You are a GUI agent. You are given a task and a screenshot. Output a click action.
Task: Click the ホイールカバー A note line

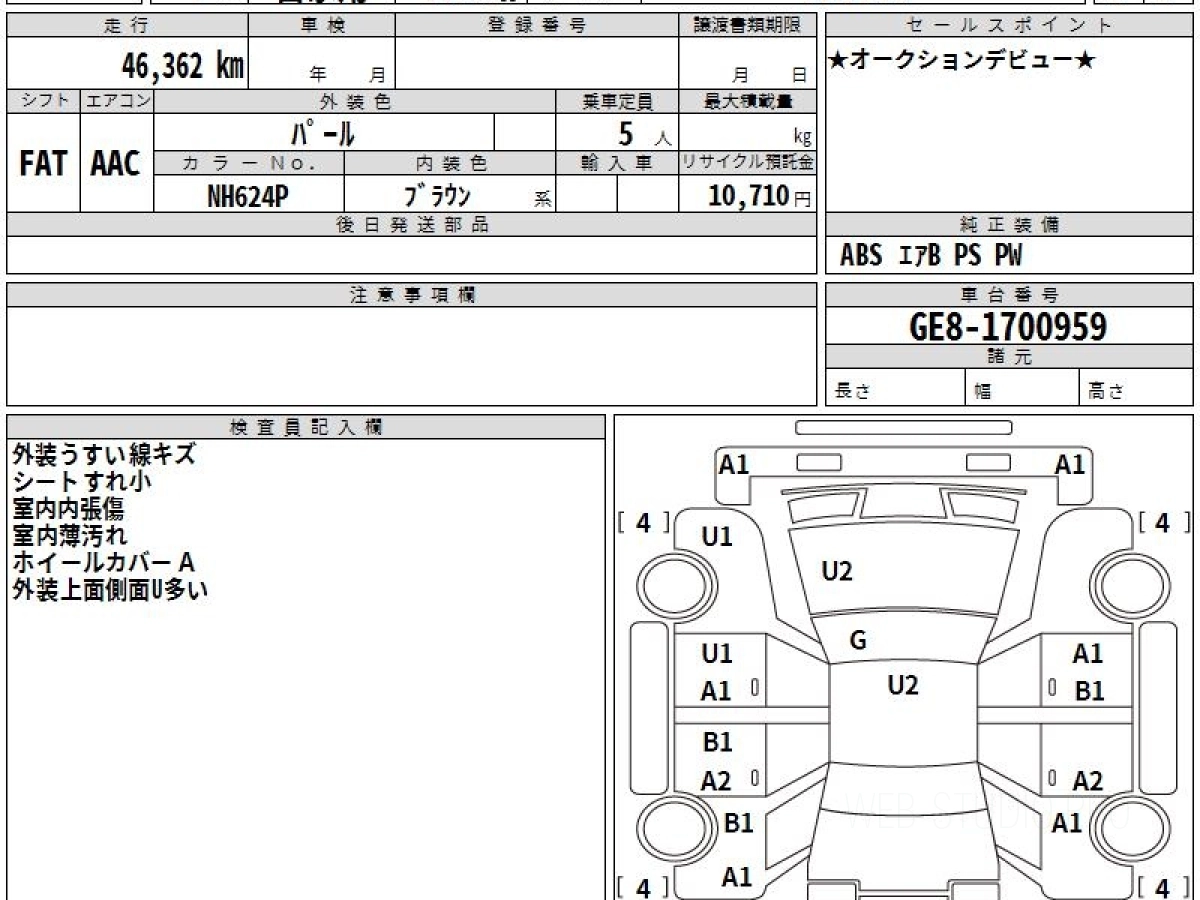pos(102,562)
